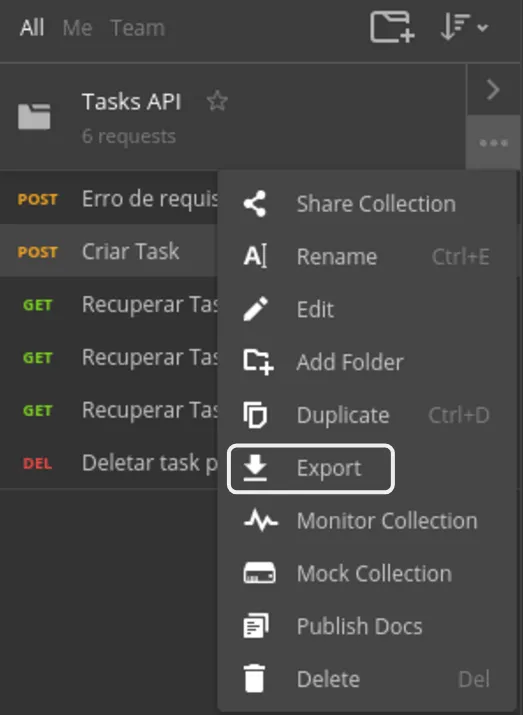The width and height of the screenshot is (523, 715).
Task: Switch to the Me tab
Action: pos(78,28)
